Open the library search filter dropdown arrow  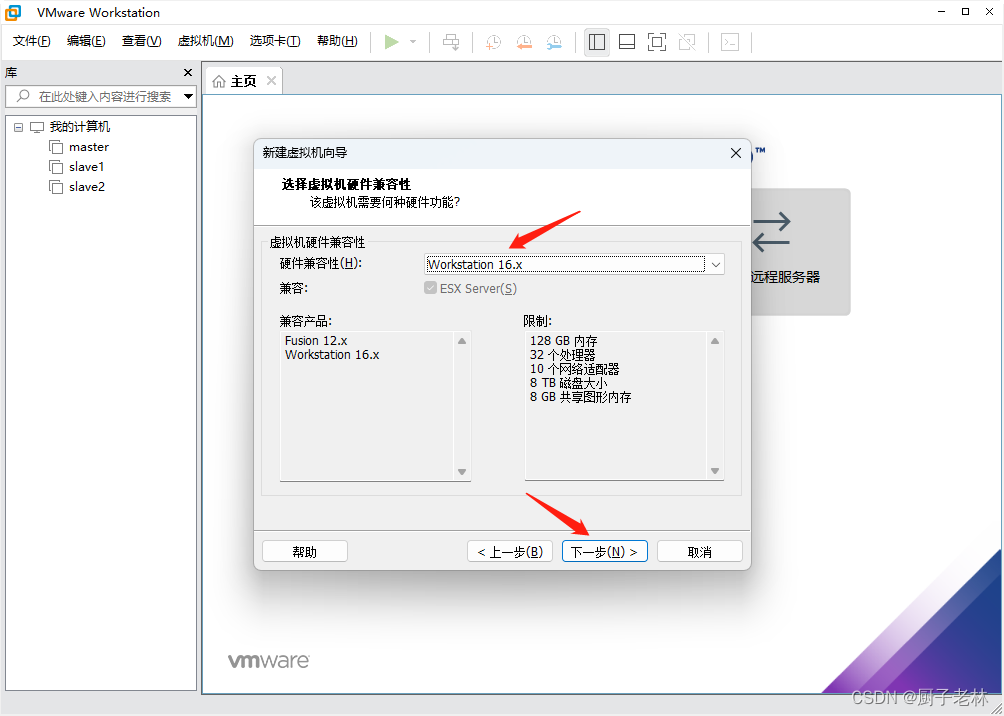(x=188, y=97)
